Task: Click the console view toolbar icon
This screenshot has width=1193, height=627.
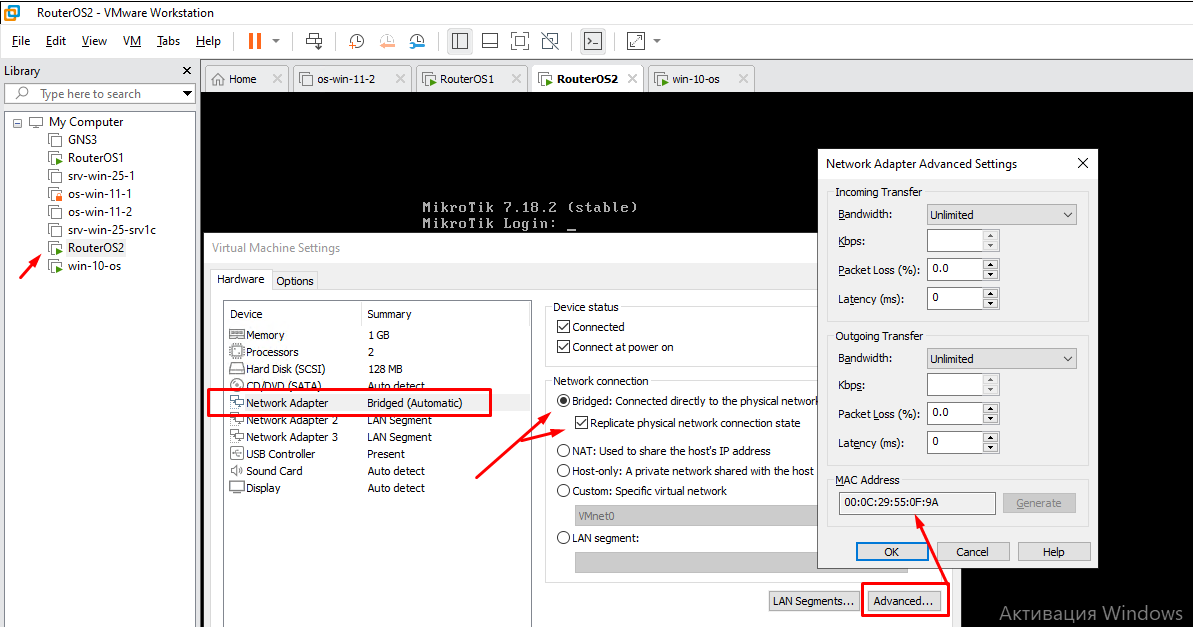Action: click(593, 41)
